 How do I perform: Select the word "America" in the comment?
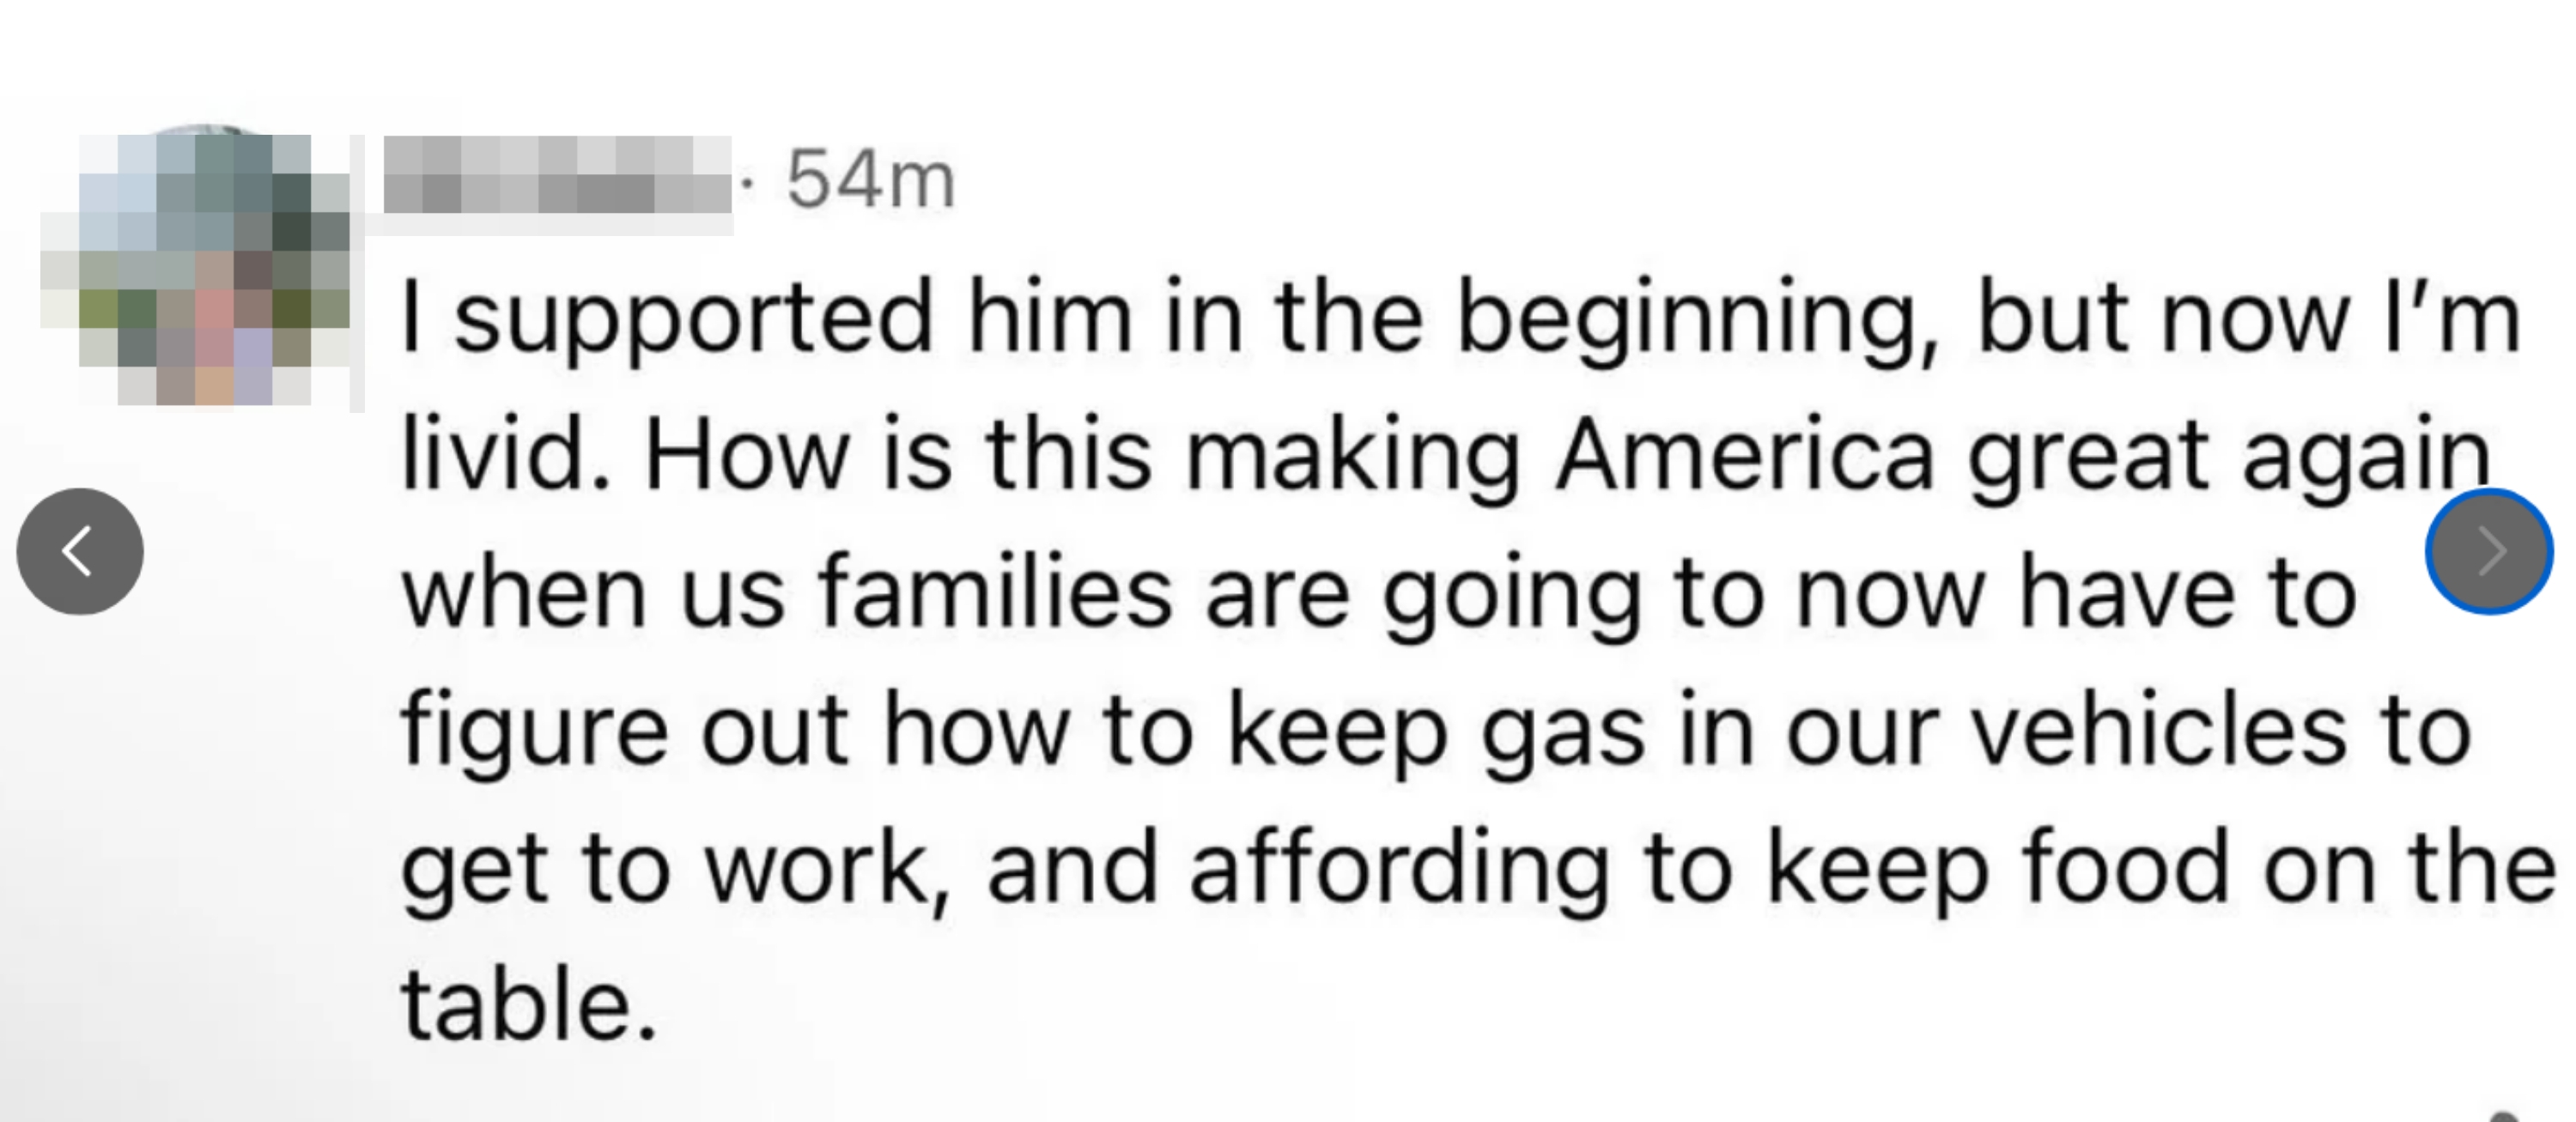(1745, 456)
